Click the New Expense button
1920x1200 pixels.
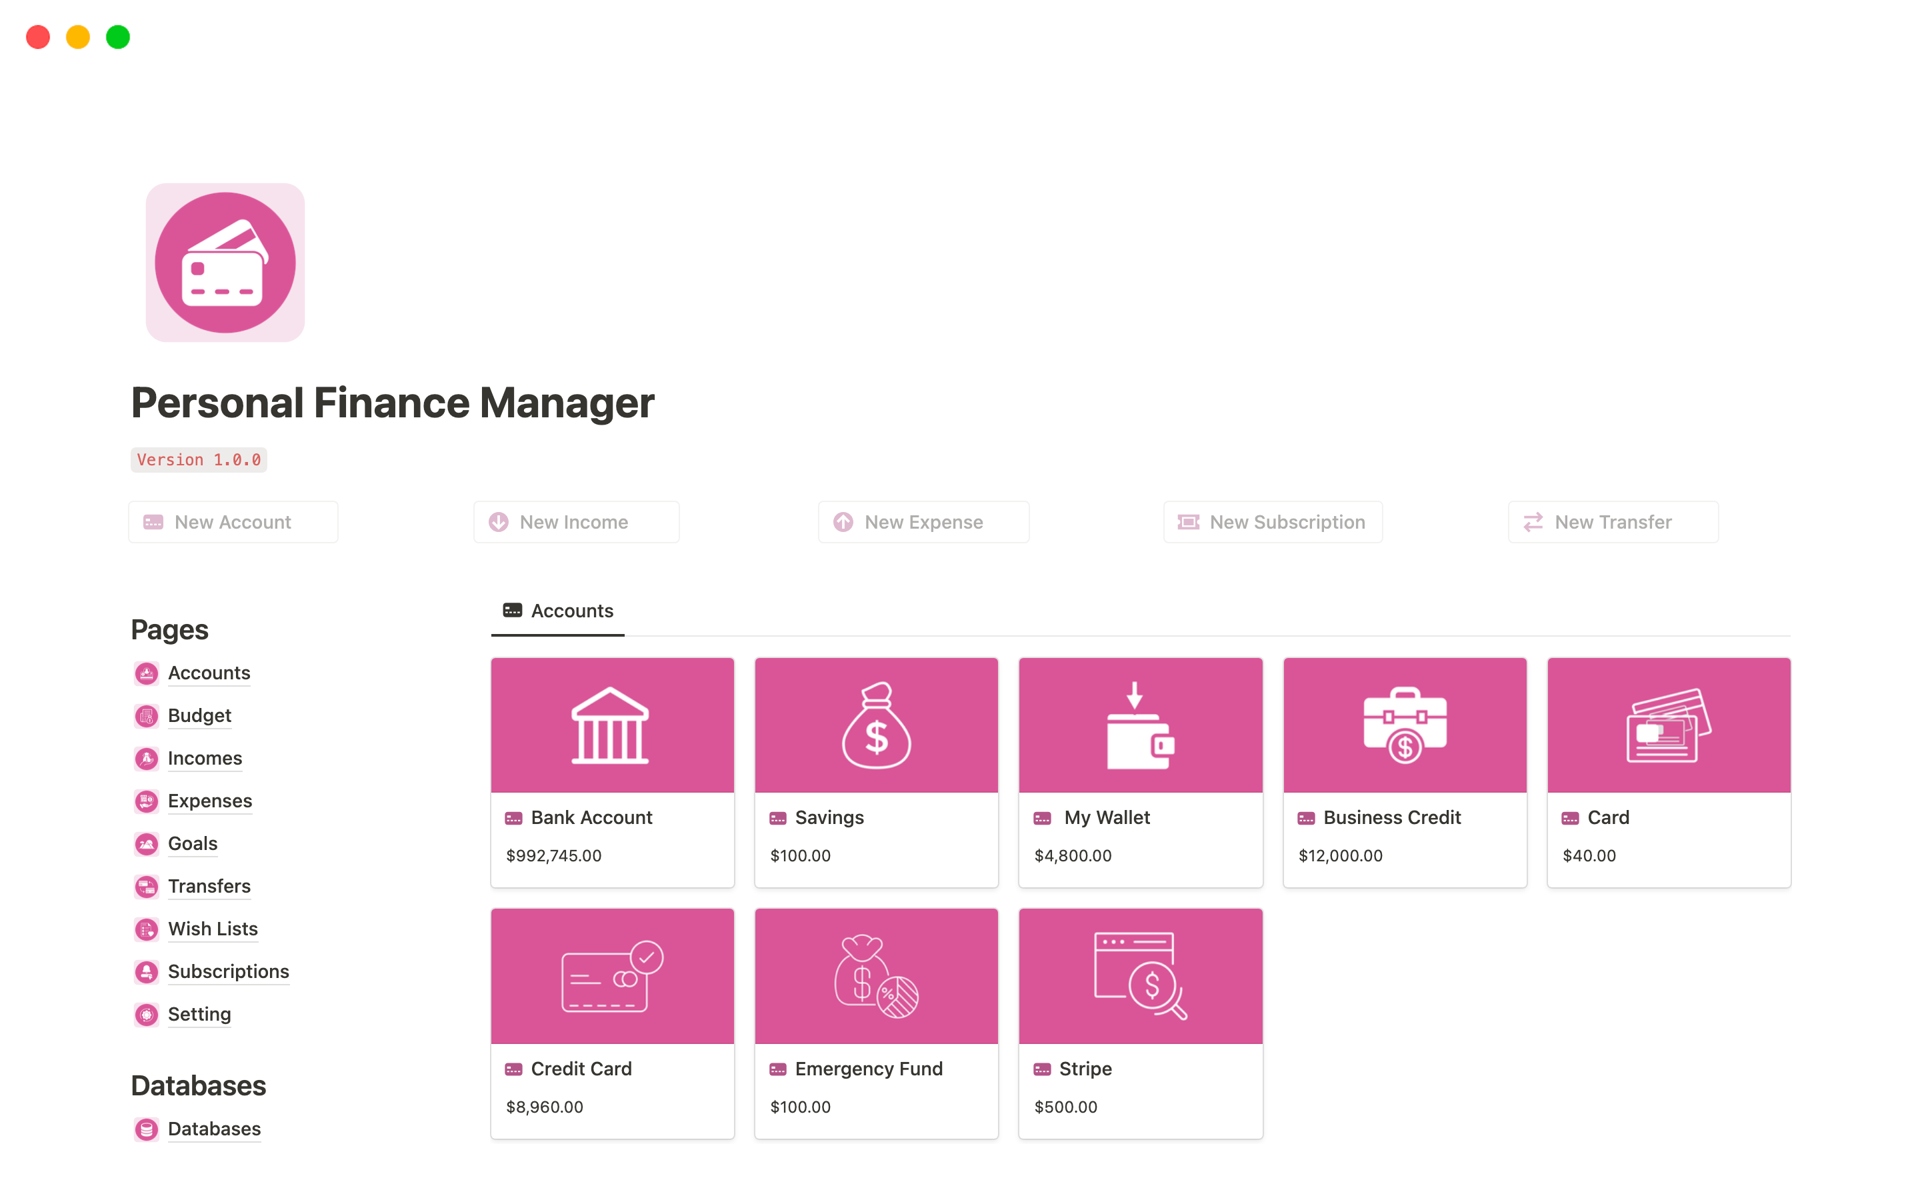pyautogui.click(x=923, y=521)
